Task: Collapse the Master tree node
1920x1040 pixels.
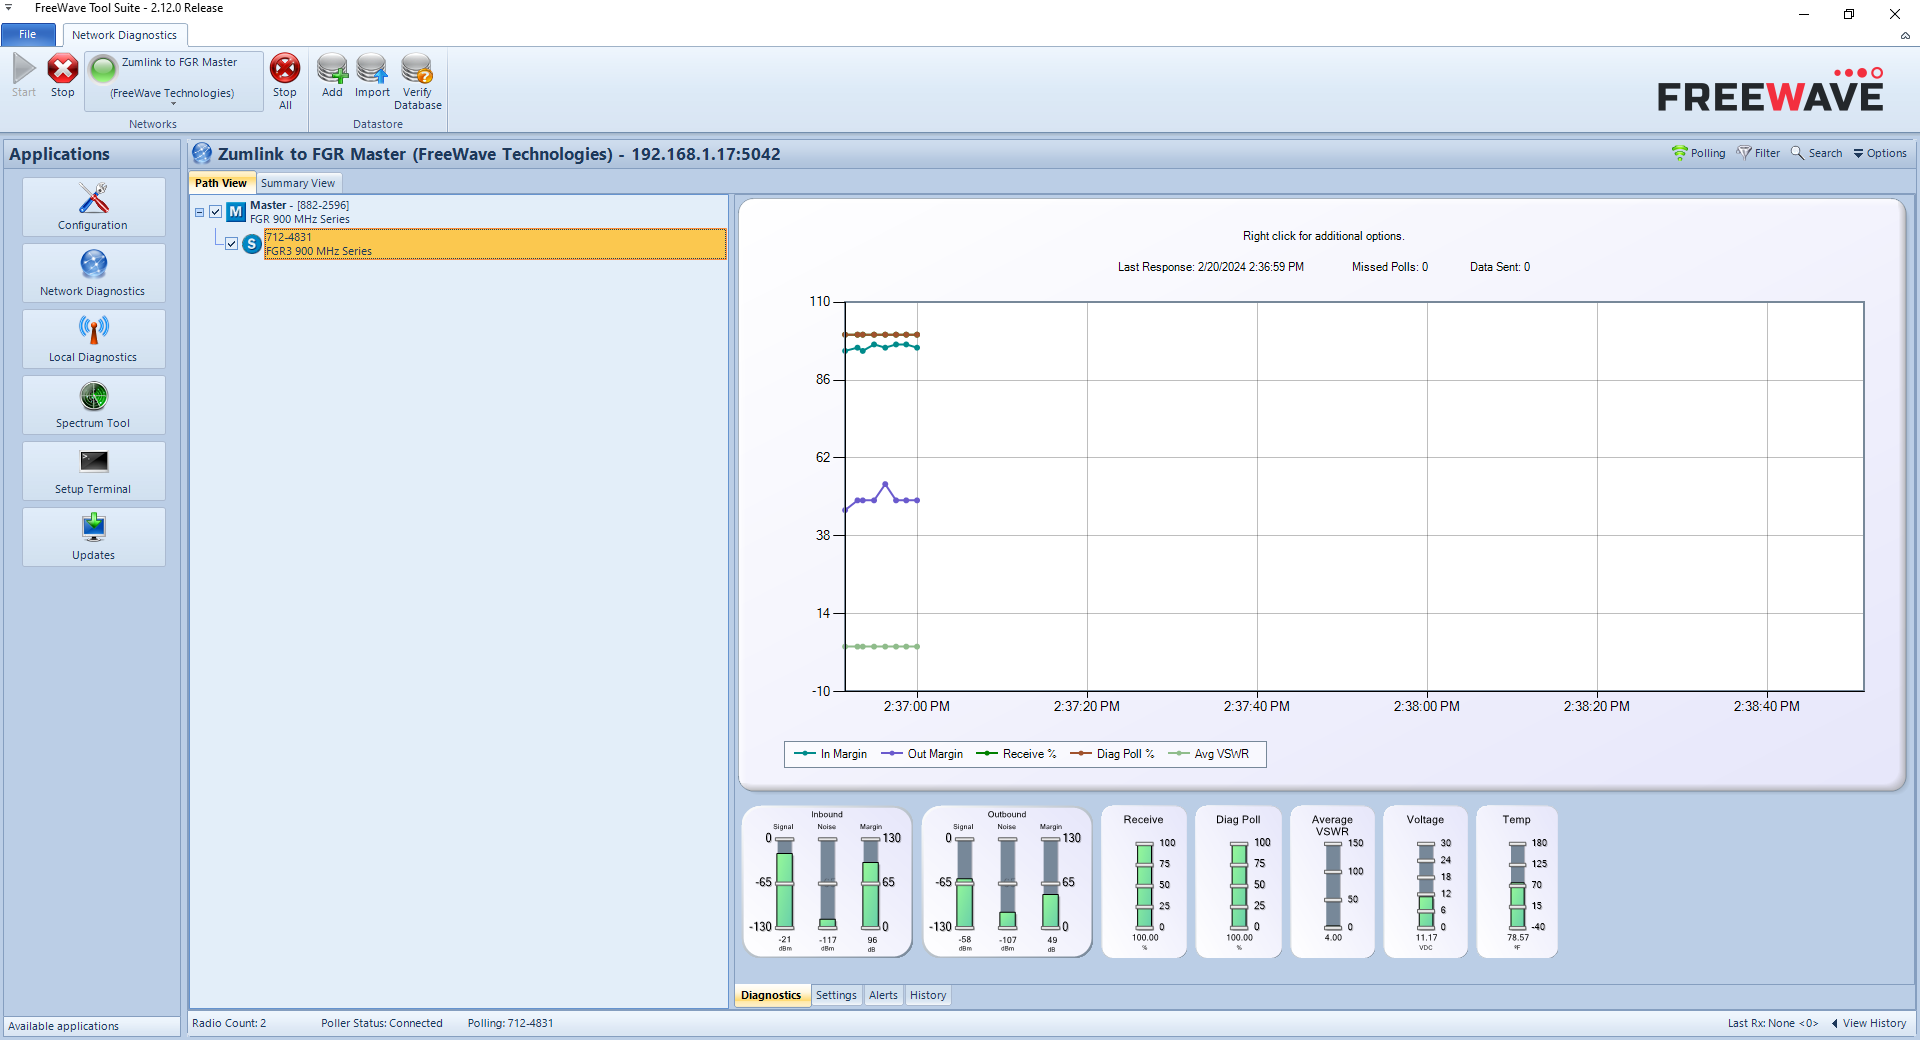Action: tap(199, 212)
